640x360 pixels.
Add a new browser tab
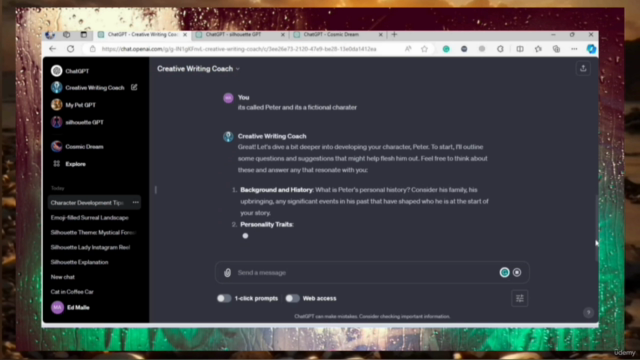(x=394, y=35)
